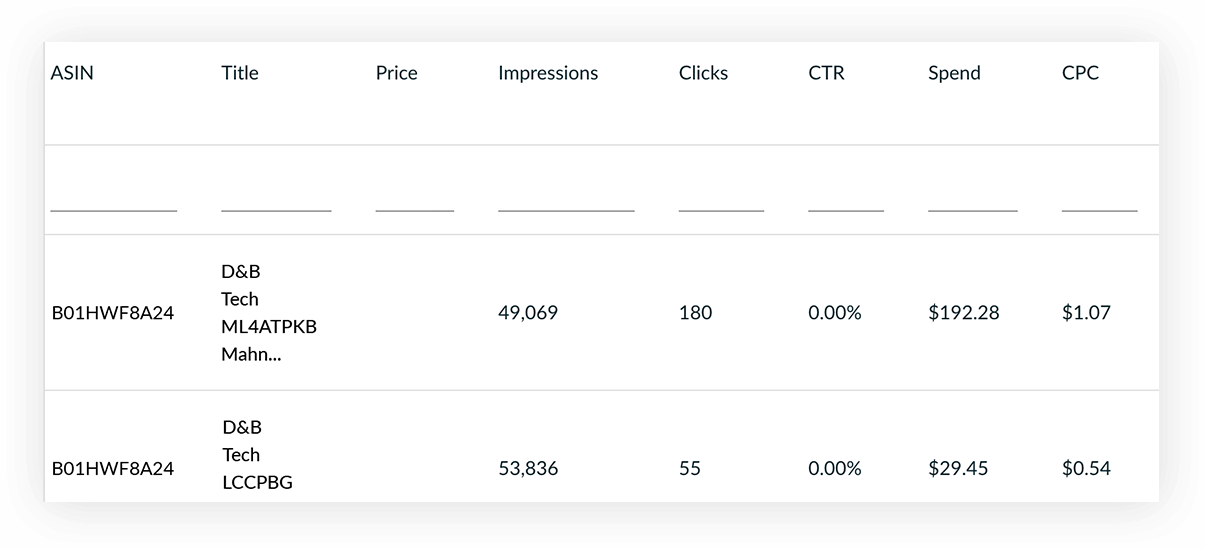This screenshot has width=1206, height=550.
Task: Focus the Clicks filter input
Action: tap(721, 198)
